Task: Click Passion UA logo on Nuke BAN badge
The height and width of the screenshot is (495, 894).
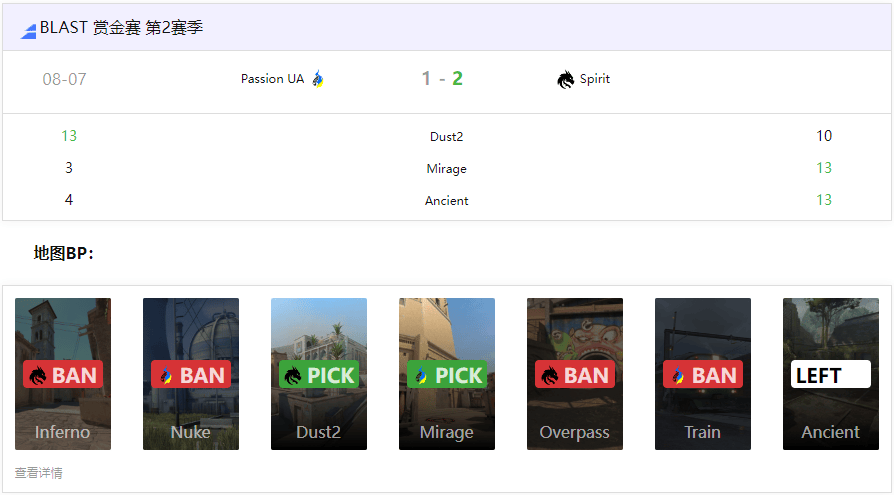Action: point(165,375)
